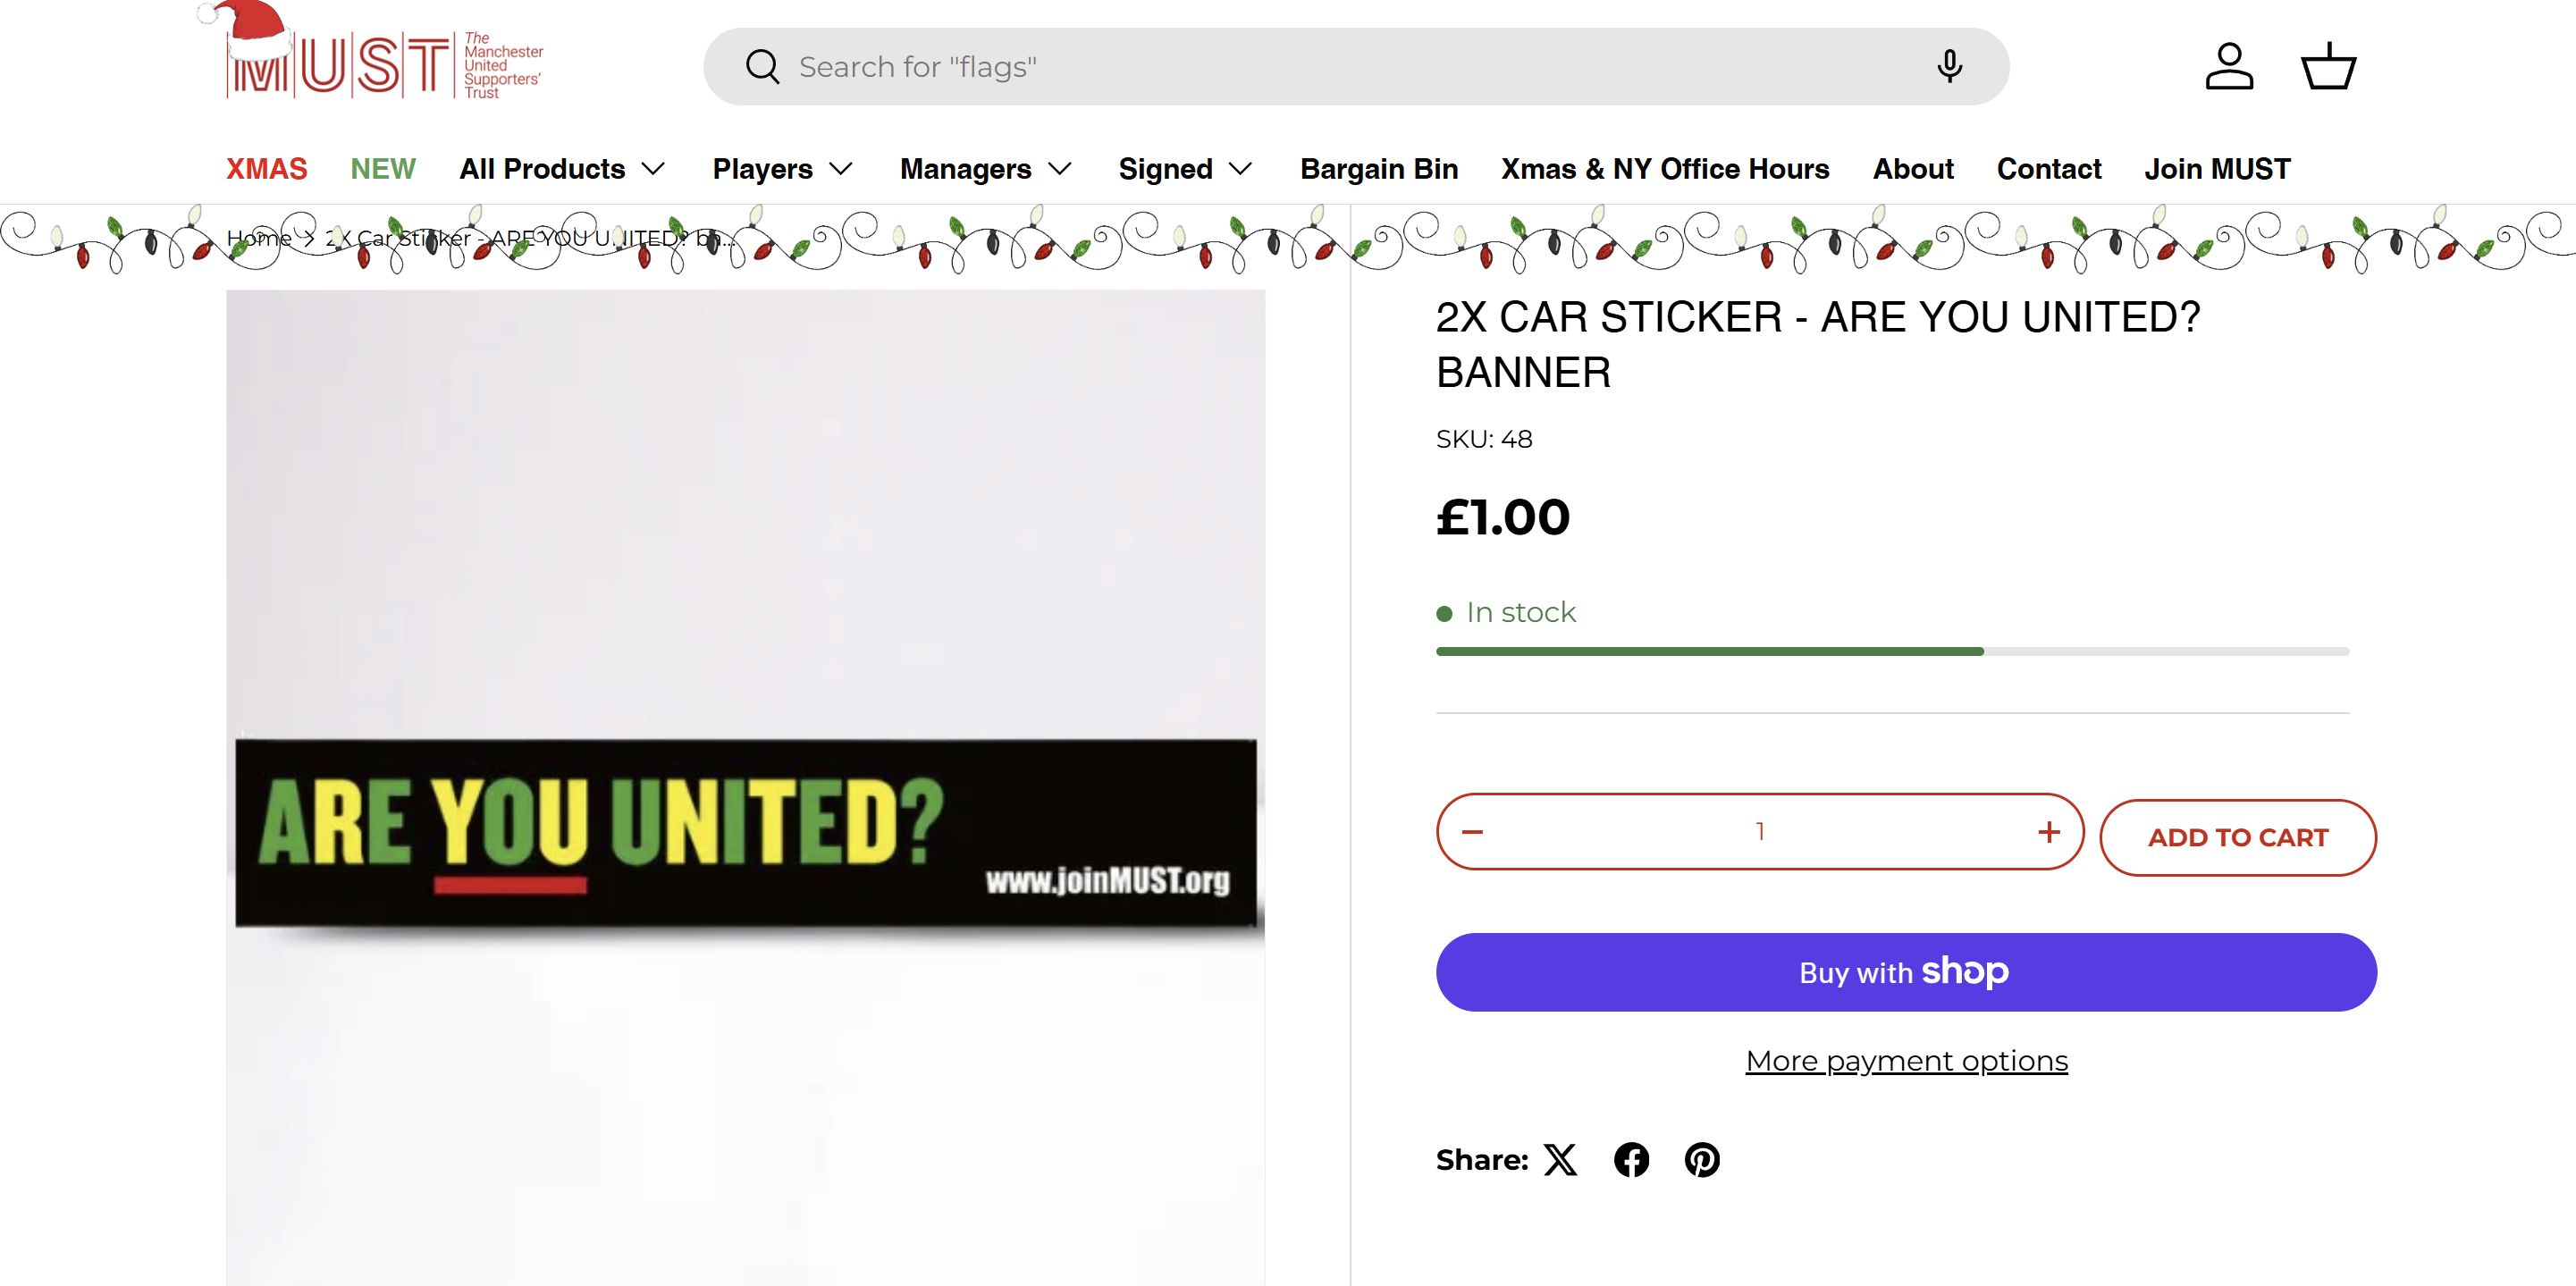Expand the Signed dropdown menu

click(x=1185, y=169)
